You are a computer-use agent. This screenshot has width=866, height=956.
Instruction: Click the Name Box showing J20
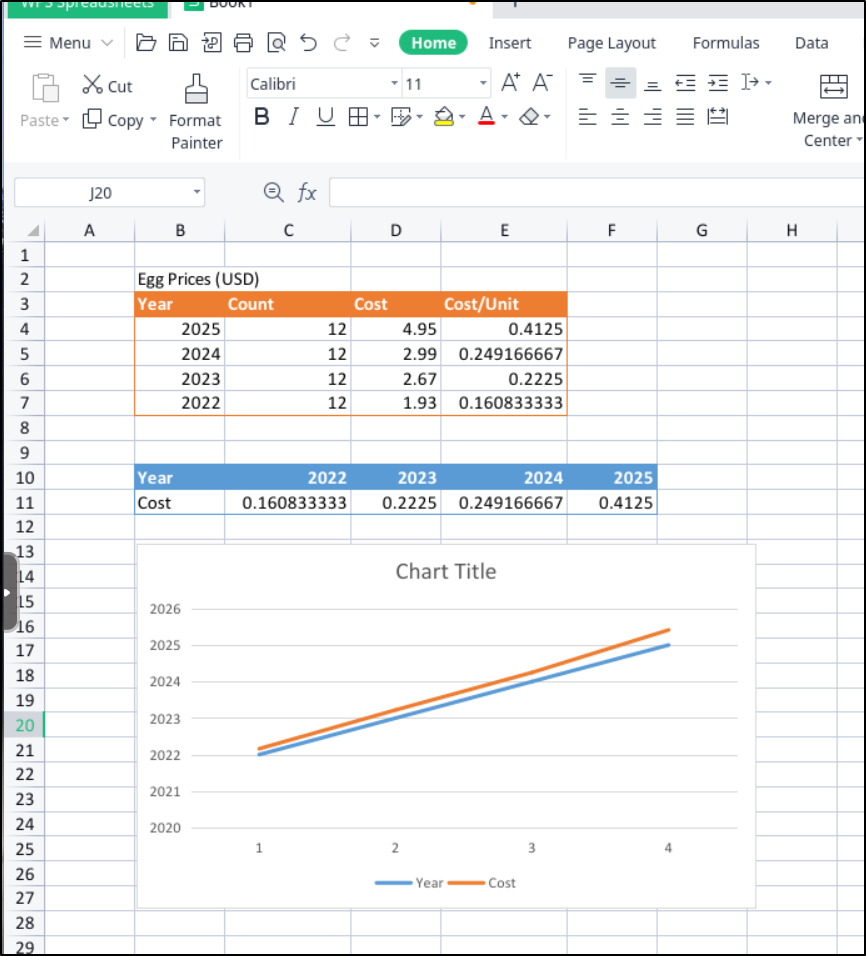click(x=100, y=193)
